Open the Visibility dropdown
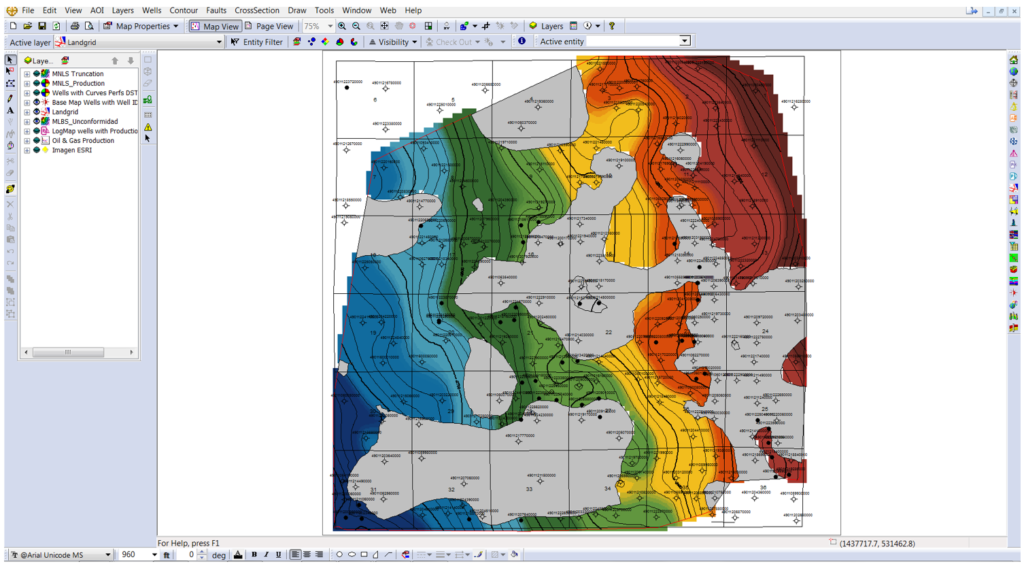Image resolution: width=1024 pixels, height=566 pixels. (414, 42)
